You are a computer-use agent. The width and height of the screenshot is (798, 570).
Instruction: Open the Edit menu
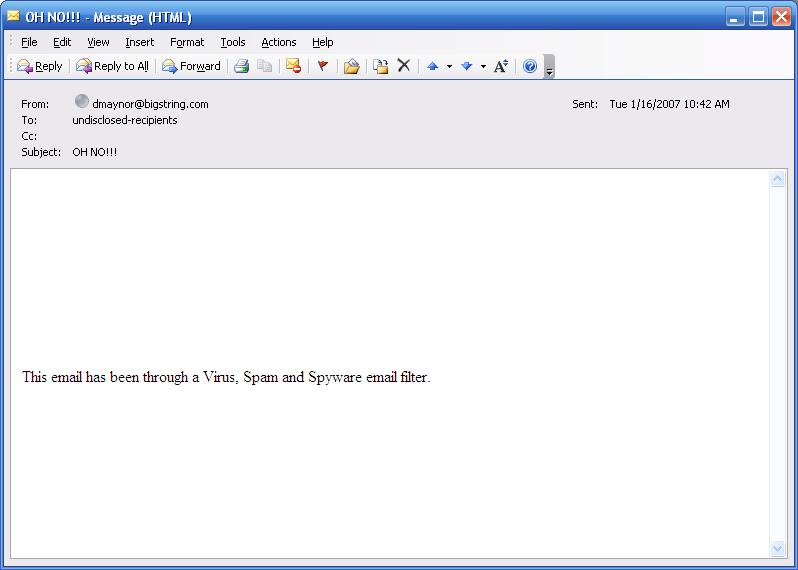click(62, 42)
